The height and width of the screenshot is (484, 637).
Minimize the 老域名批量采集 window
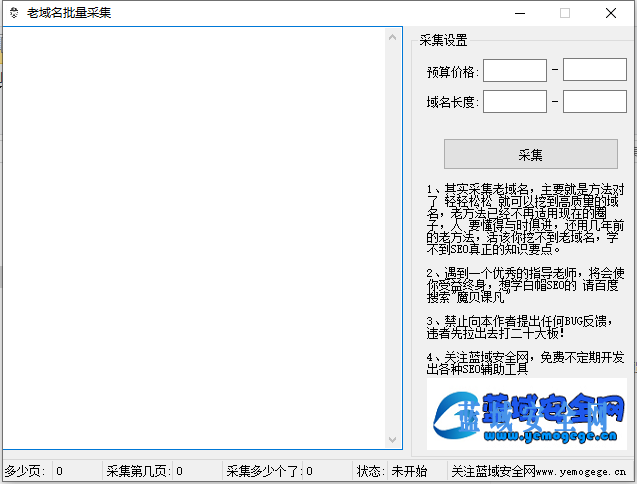(518, 13)
